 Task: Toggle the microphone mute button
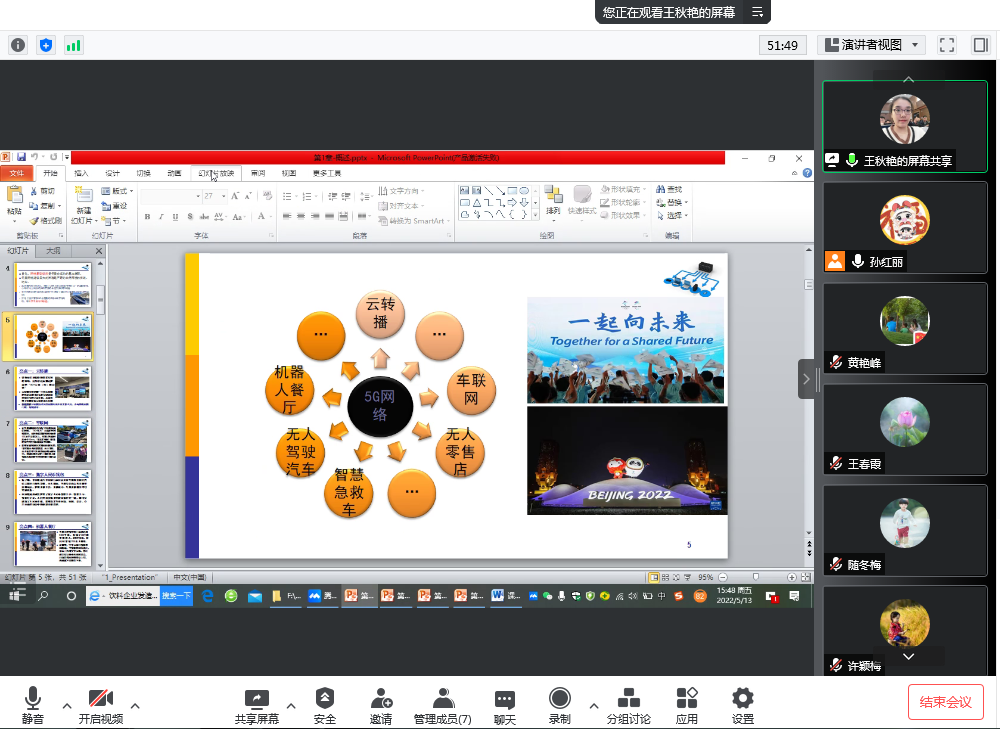[33, 699]
